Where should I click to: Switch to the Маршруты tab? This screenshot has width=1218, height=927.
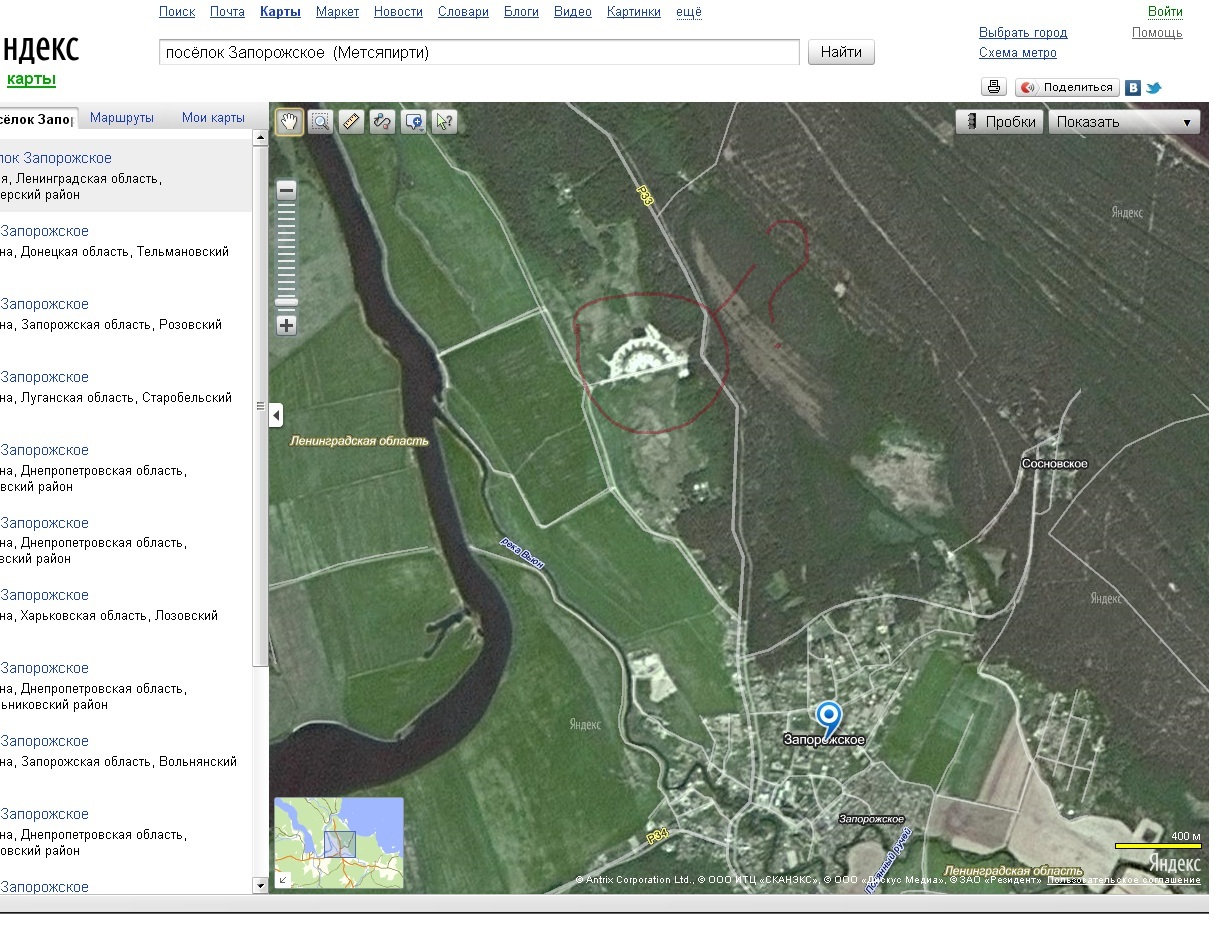click(122, 118)
